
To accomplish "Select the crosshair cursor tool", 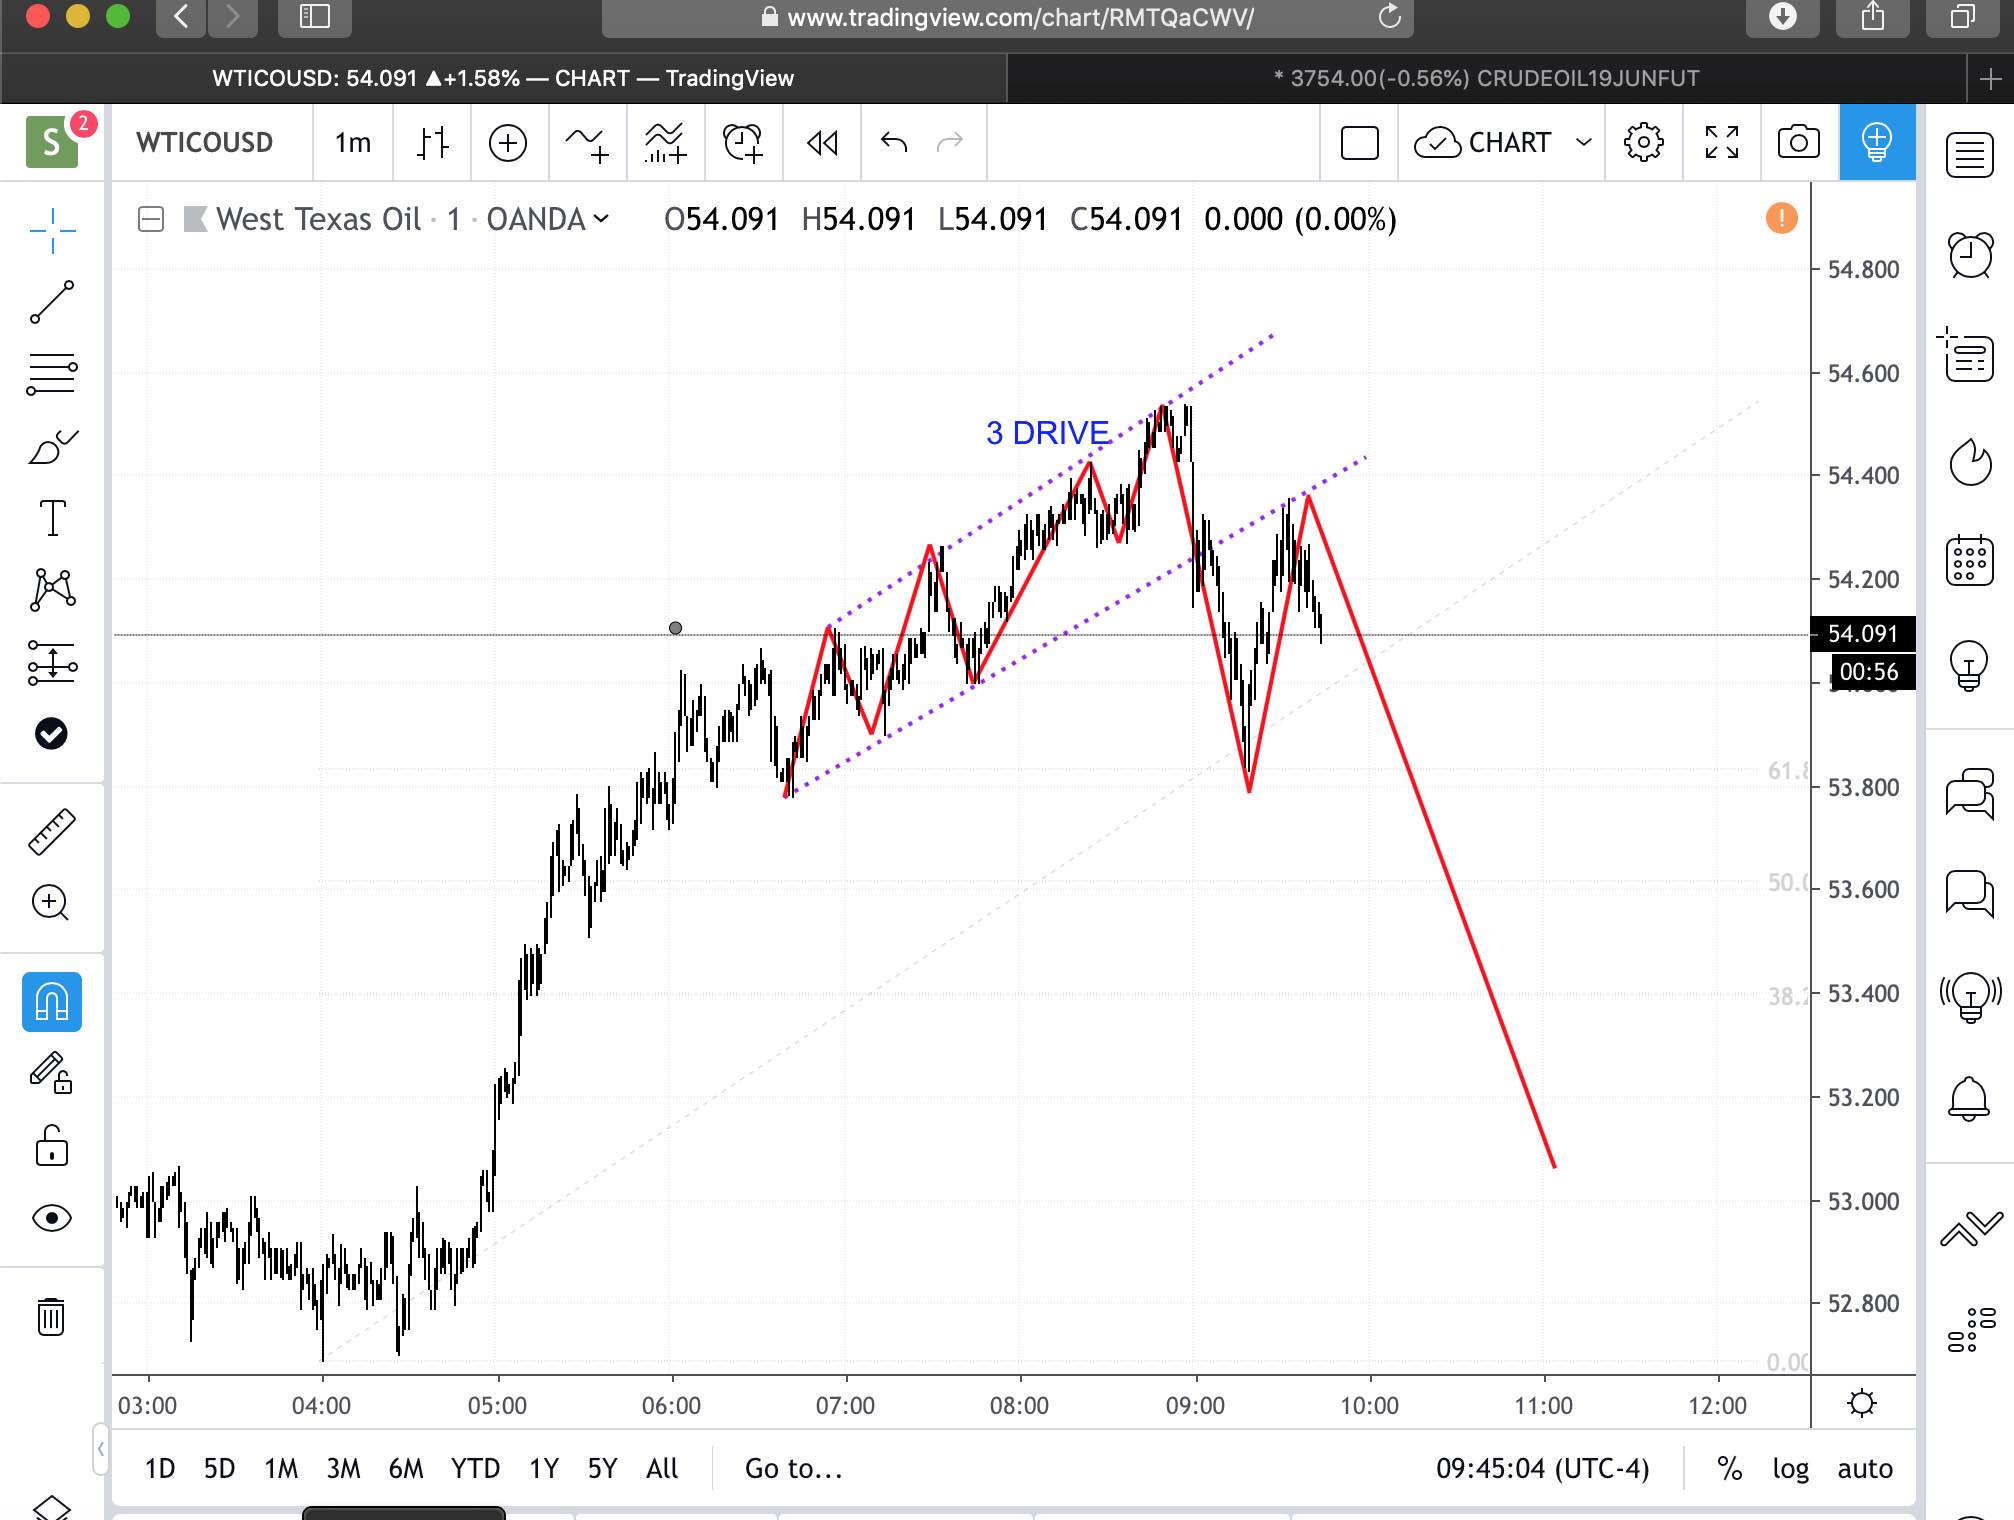I will tap(52, 231).
